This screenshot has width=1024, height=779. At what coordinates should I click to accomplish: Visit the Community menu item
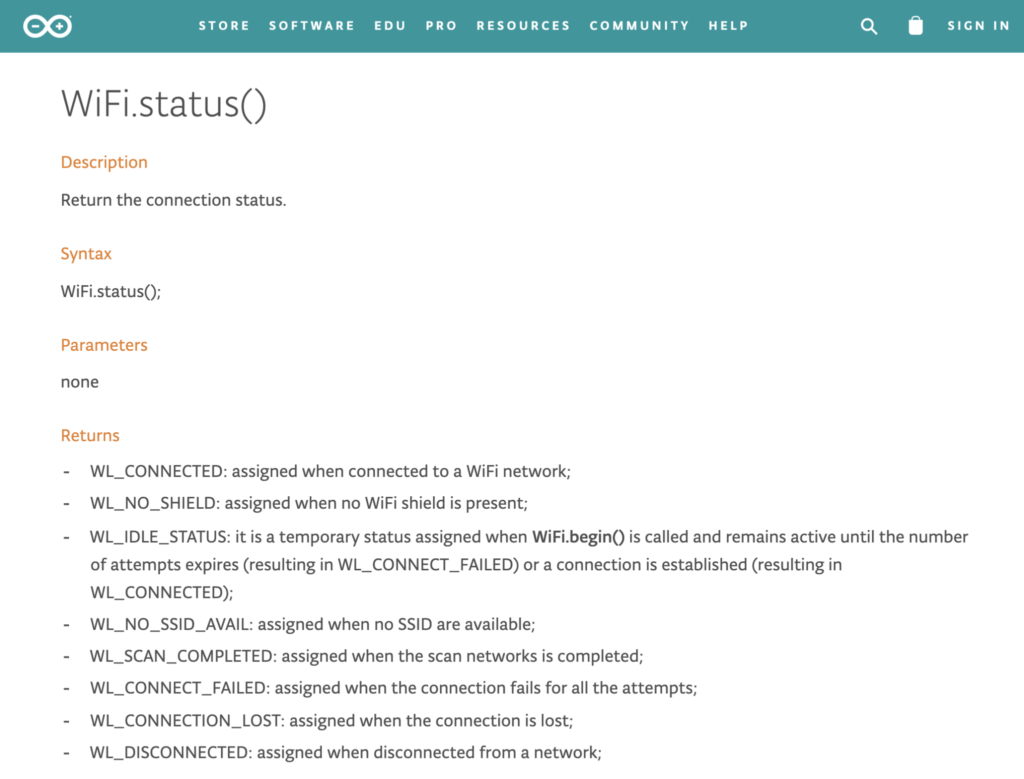pyautogui.click(x=639, y=26)
